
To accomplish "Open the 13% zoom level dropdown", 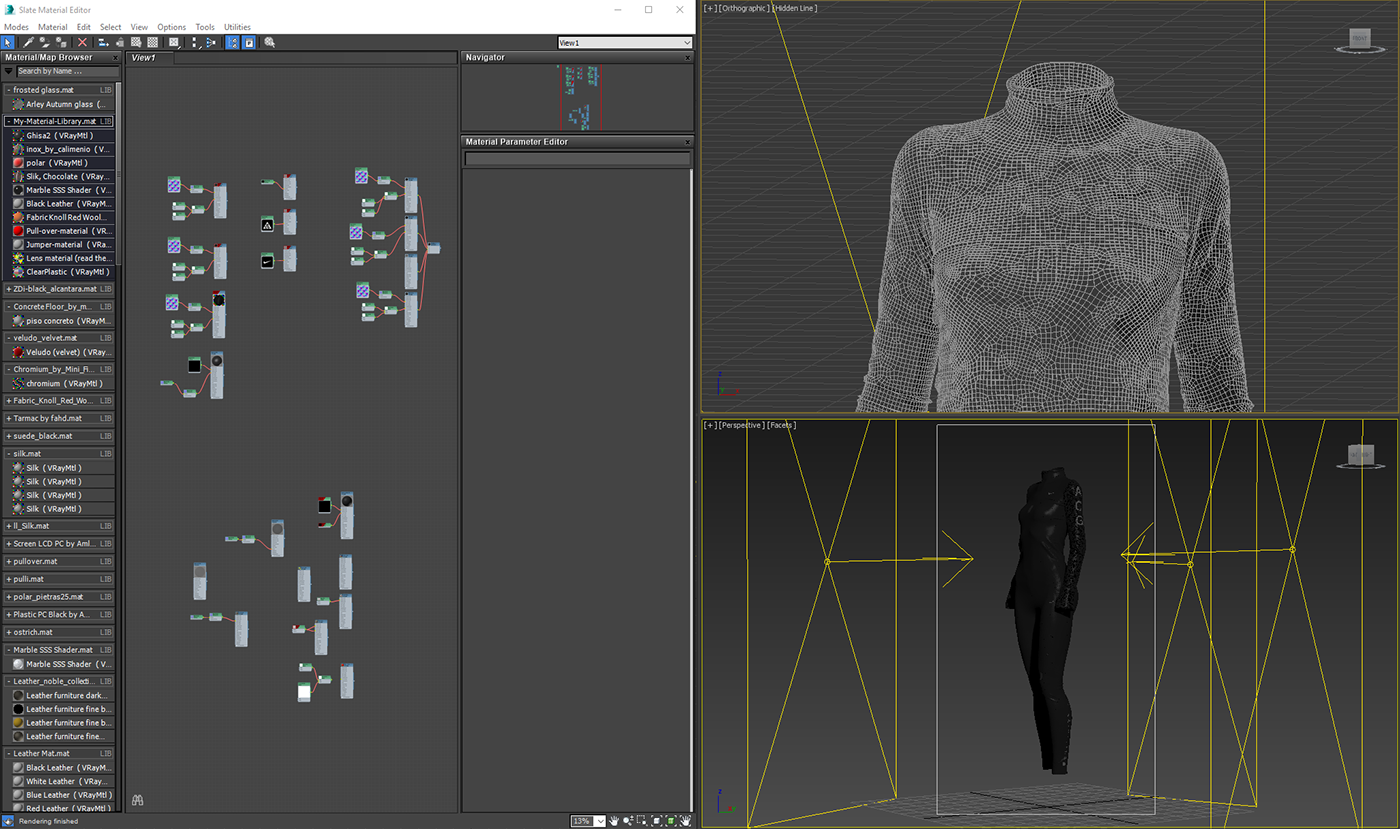I will coord(600,821).
